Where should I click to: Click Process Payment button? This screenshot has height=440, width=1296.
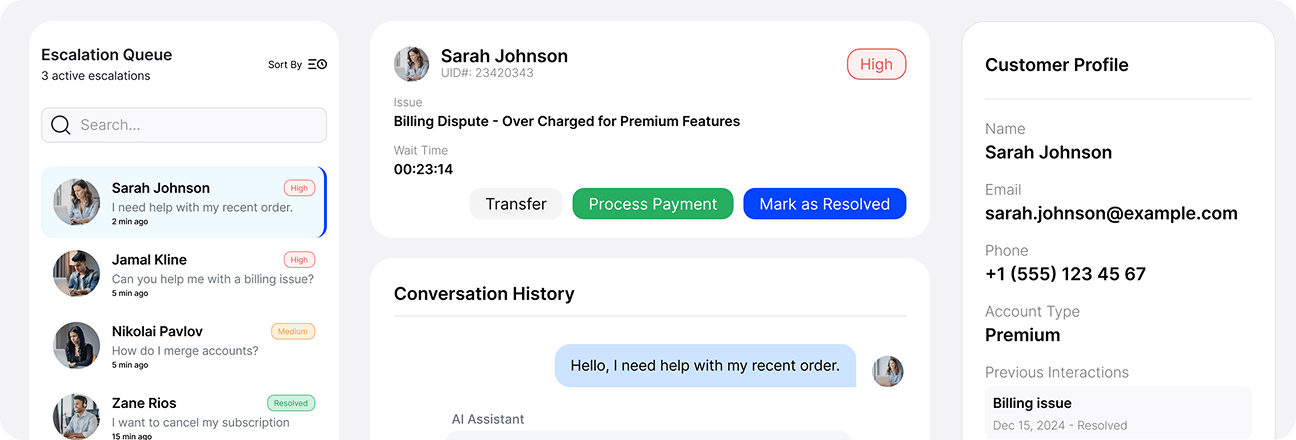click(x=653, y=204)
